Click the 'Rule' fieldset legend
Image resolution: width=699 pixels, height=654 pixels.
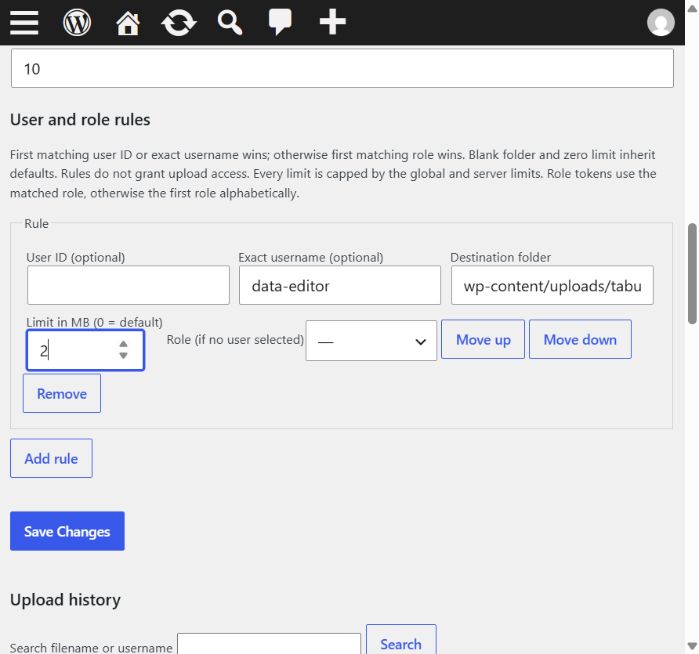(37, 223)
